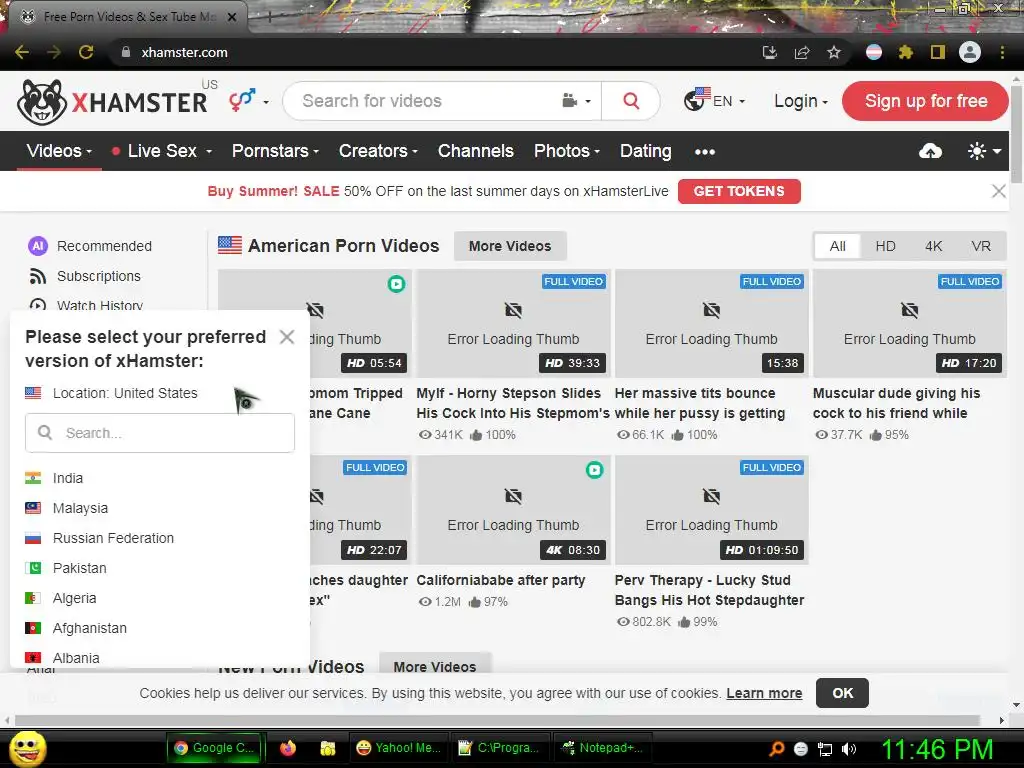Select the 4K quality filter
This screenshot has width=1024, height=768.
933,246
